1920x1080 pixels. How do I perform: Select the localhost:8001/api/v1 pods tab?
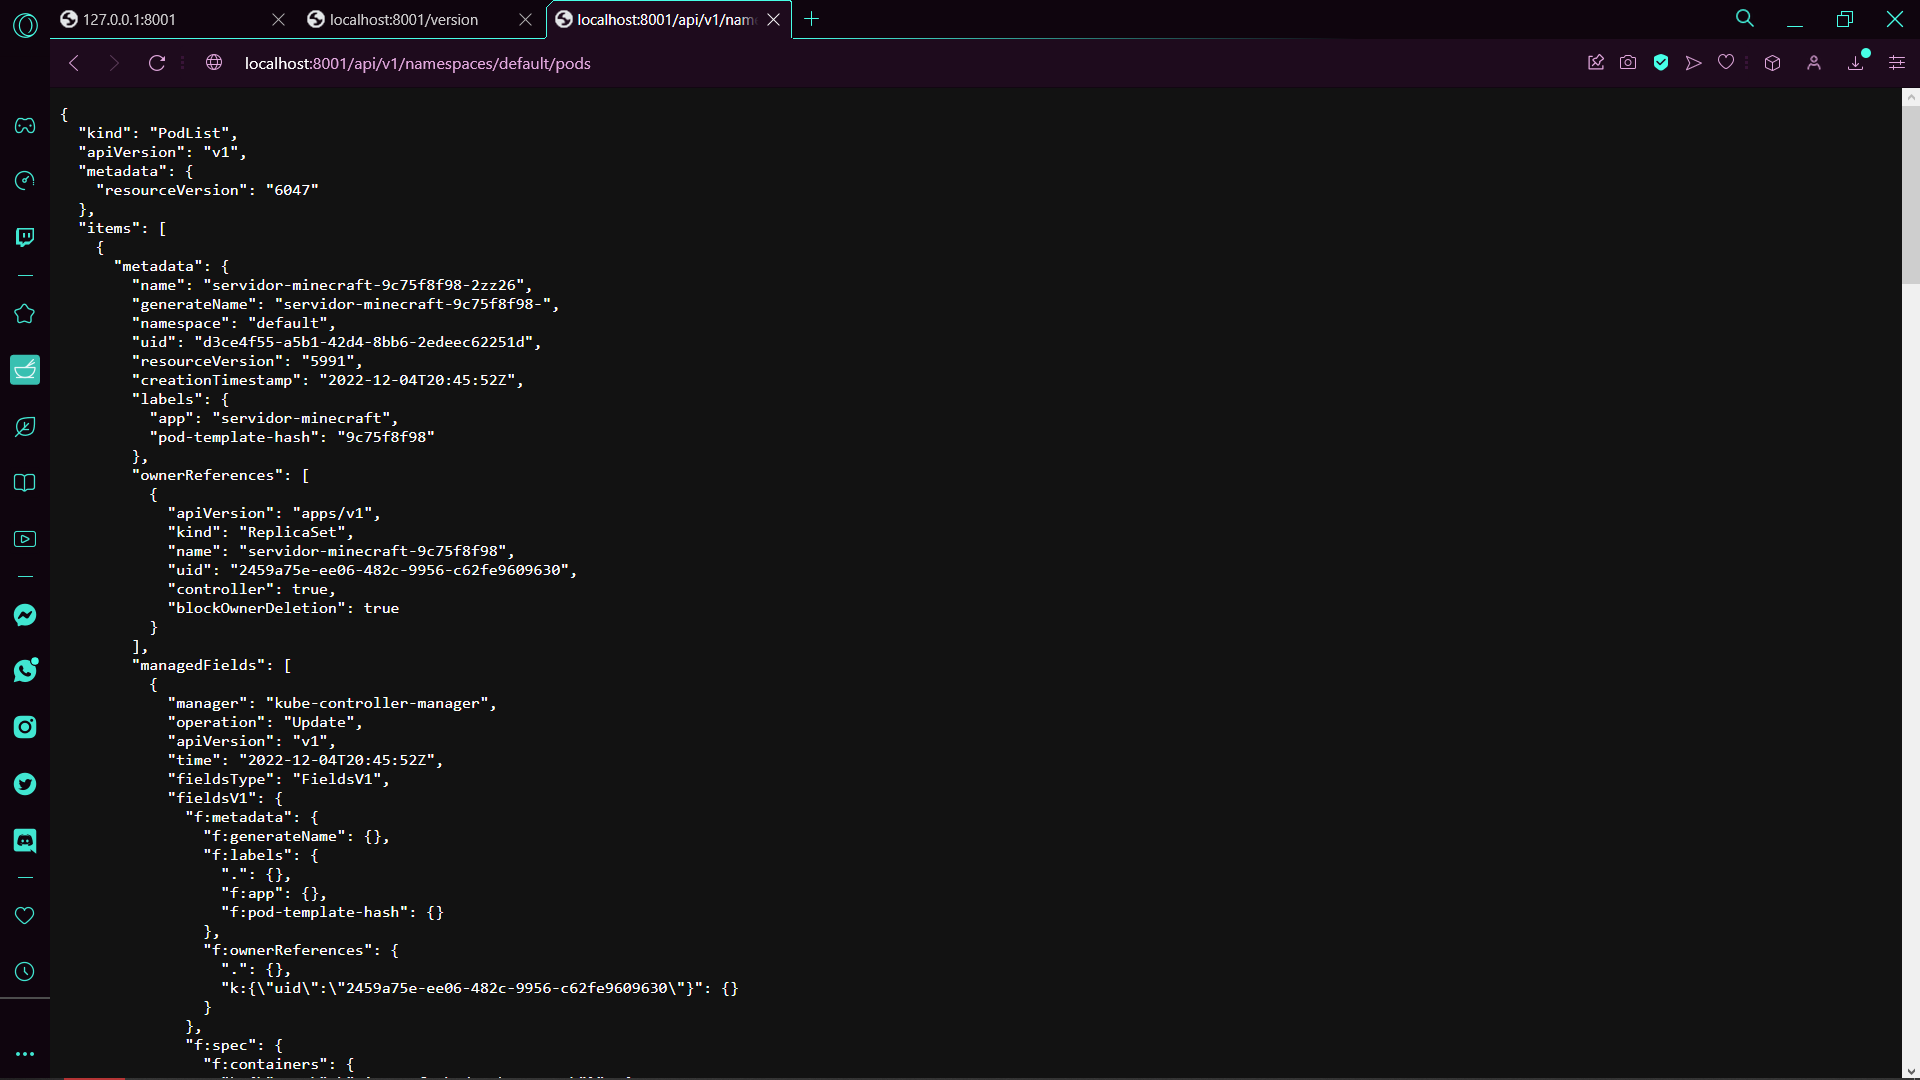(x=668, y=19)
